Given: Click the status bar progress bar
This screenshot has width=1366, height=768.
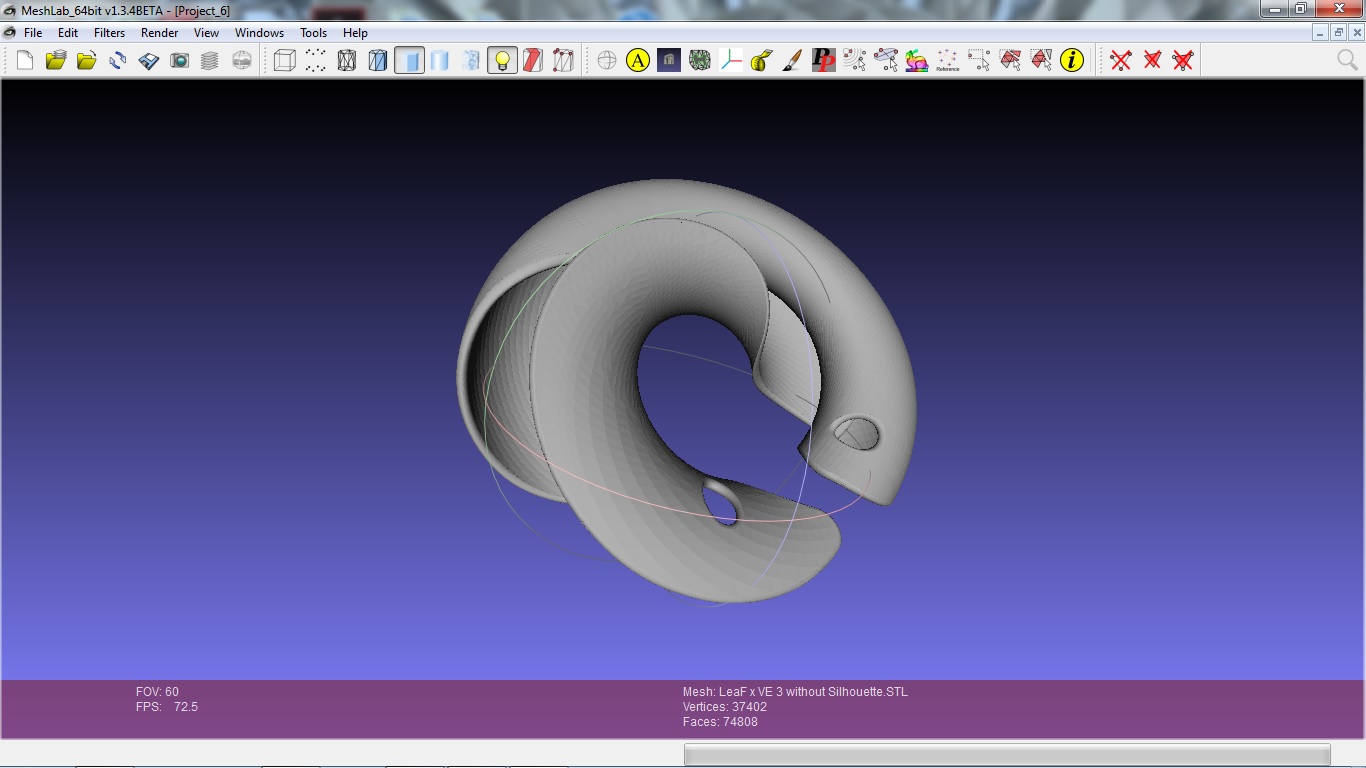Looking at the screenshot, I should coord(1007,755).
